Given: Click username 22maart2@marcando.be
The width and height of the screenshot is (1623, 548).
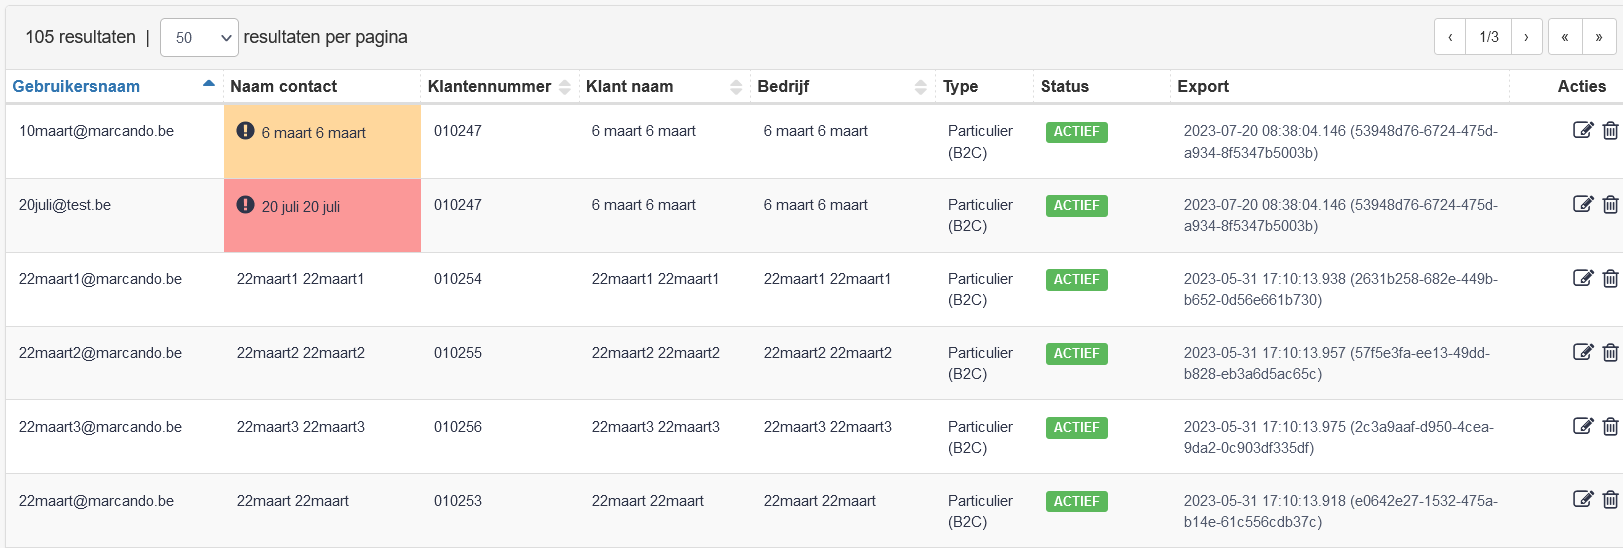Looking at the screenshot, I should click(100, 353).
